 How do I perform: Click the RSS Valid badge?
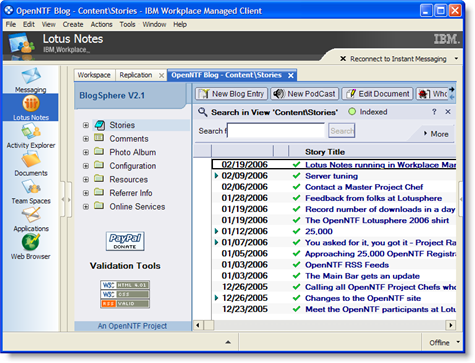(x=125, y=304)
